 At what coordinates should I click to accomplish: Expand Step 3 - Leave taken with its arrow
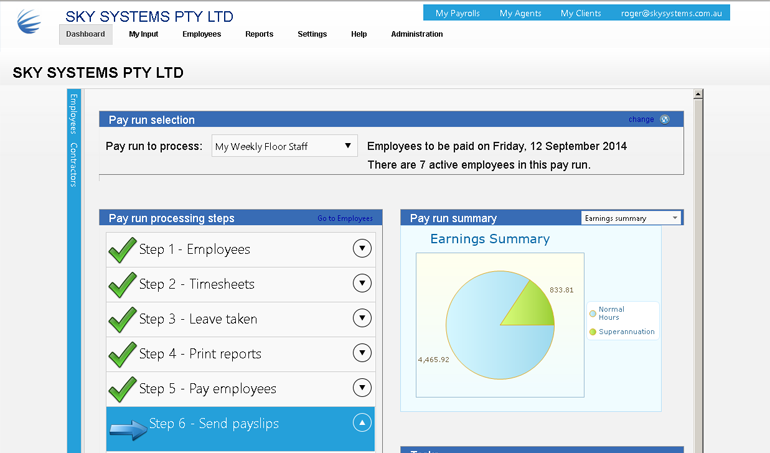362,318
